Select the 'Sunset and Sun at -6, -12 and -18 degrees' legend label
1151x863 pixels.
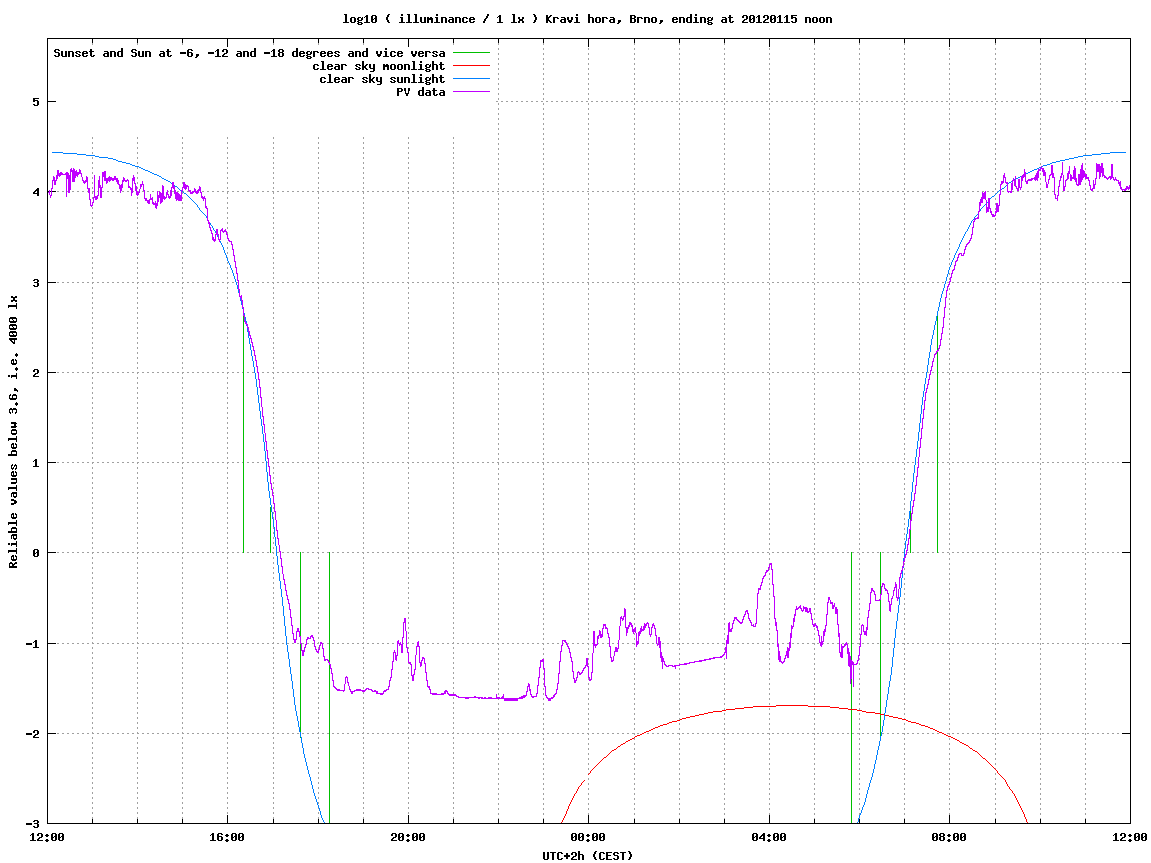point(250,53)
